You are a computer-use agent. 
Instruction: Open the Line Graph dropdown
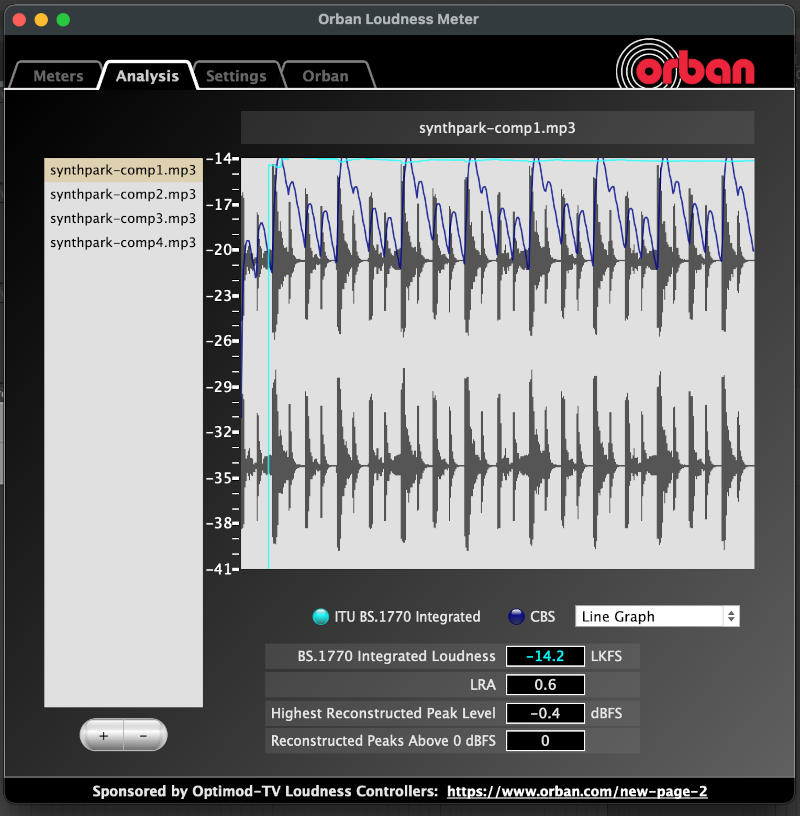(x=657, y=617)
